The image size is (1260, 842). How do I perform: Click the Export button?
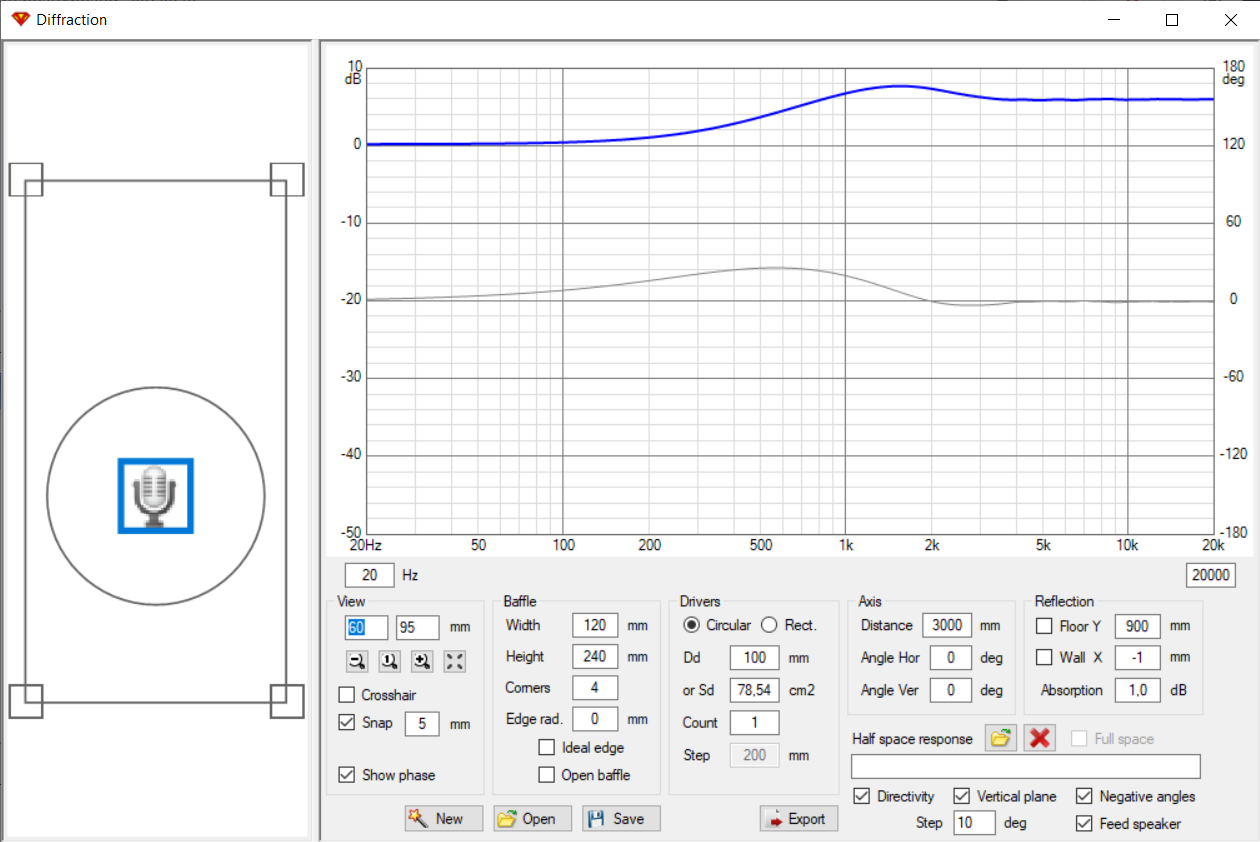(x=799, y=818)
